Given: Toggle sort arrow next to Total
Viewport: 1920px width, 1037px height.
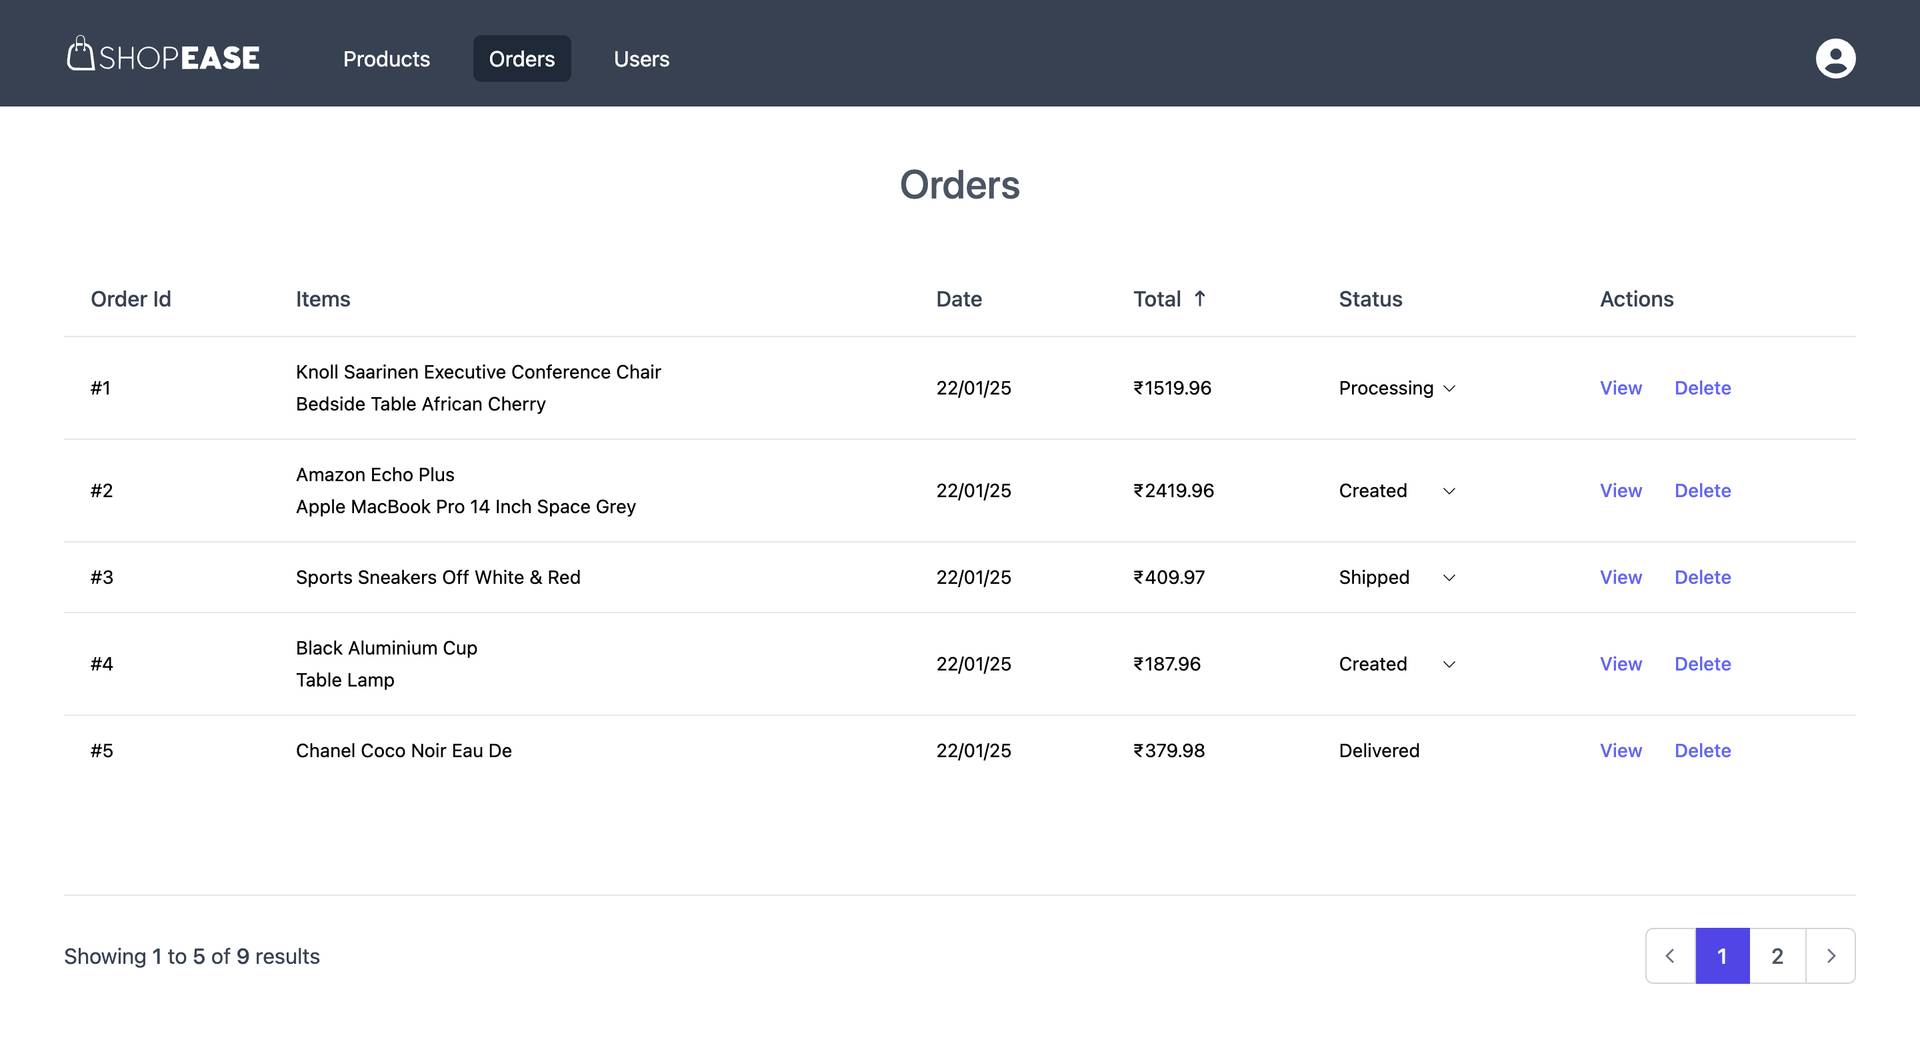Looking at the screenshot, I should (x=1199, y=298).
